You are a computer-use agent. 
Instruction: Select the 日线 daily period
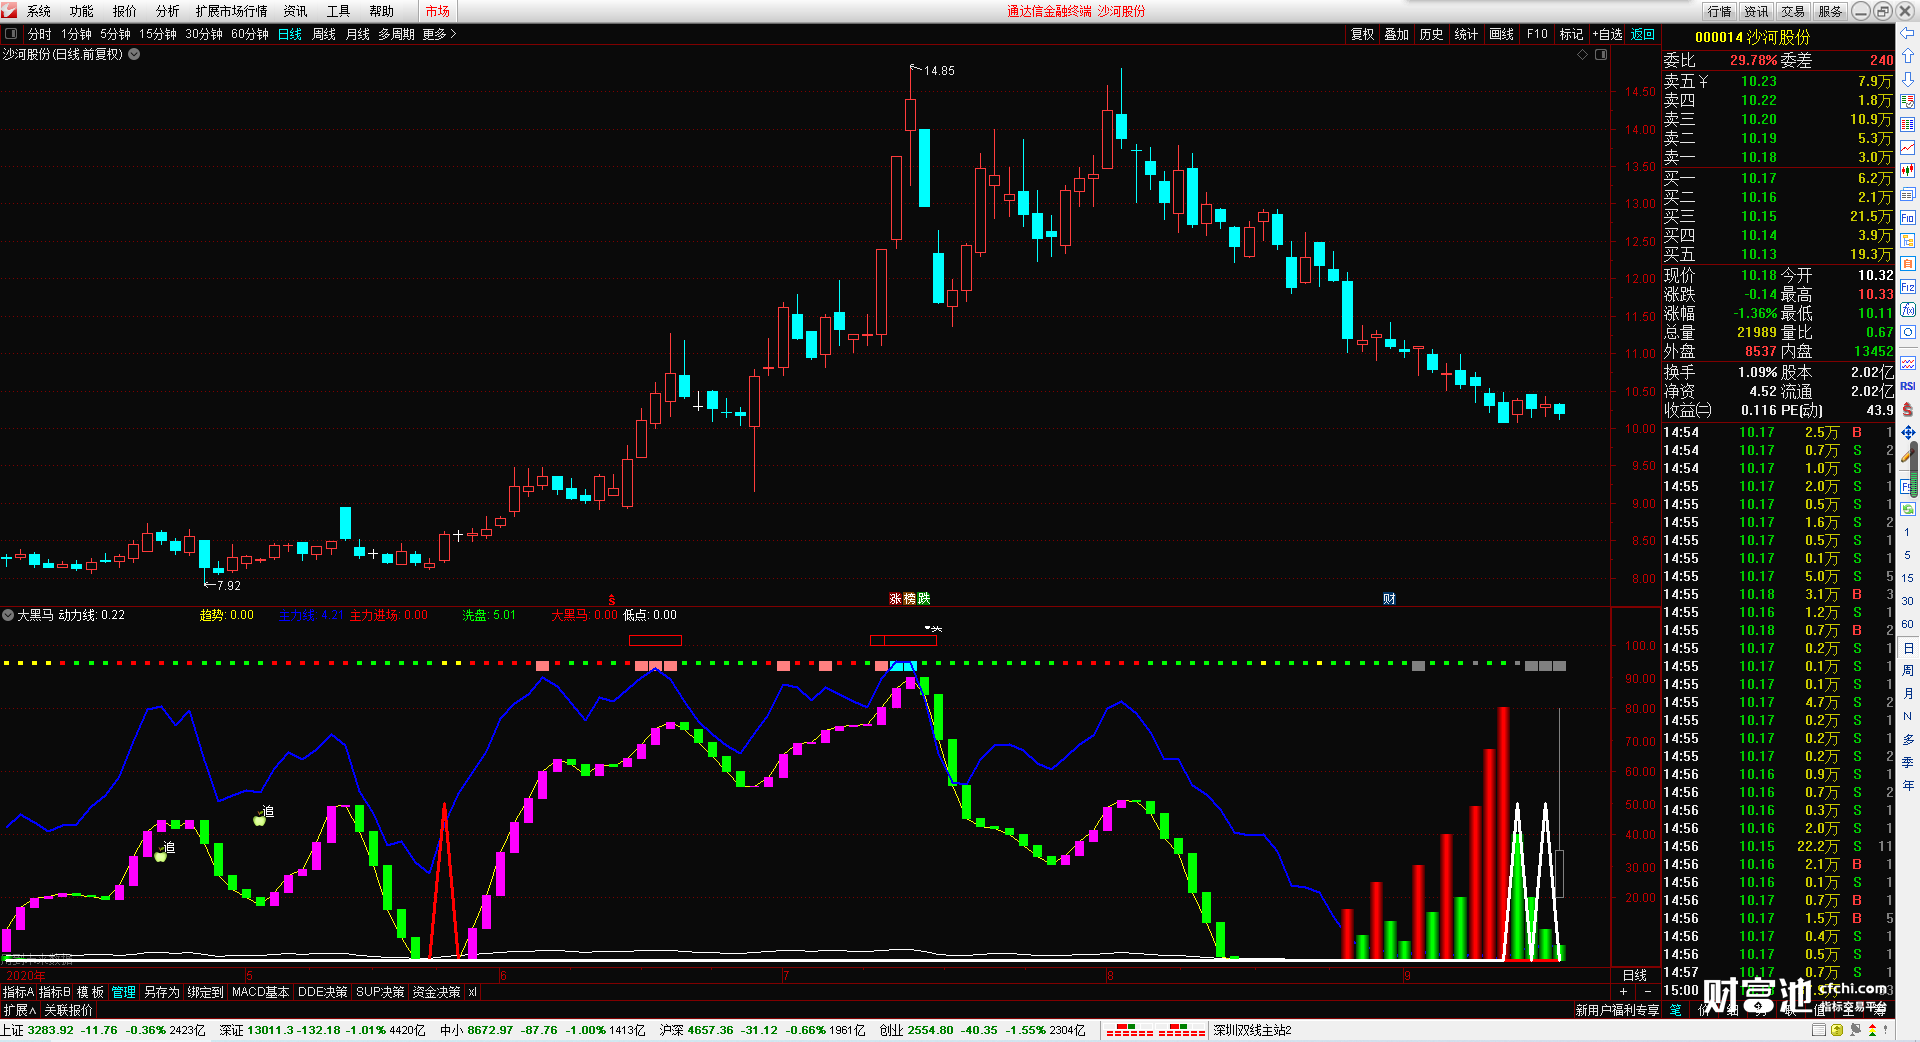290,34
